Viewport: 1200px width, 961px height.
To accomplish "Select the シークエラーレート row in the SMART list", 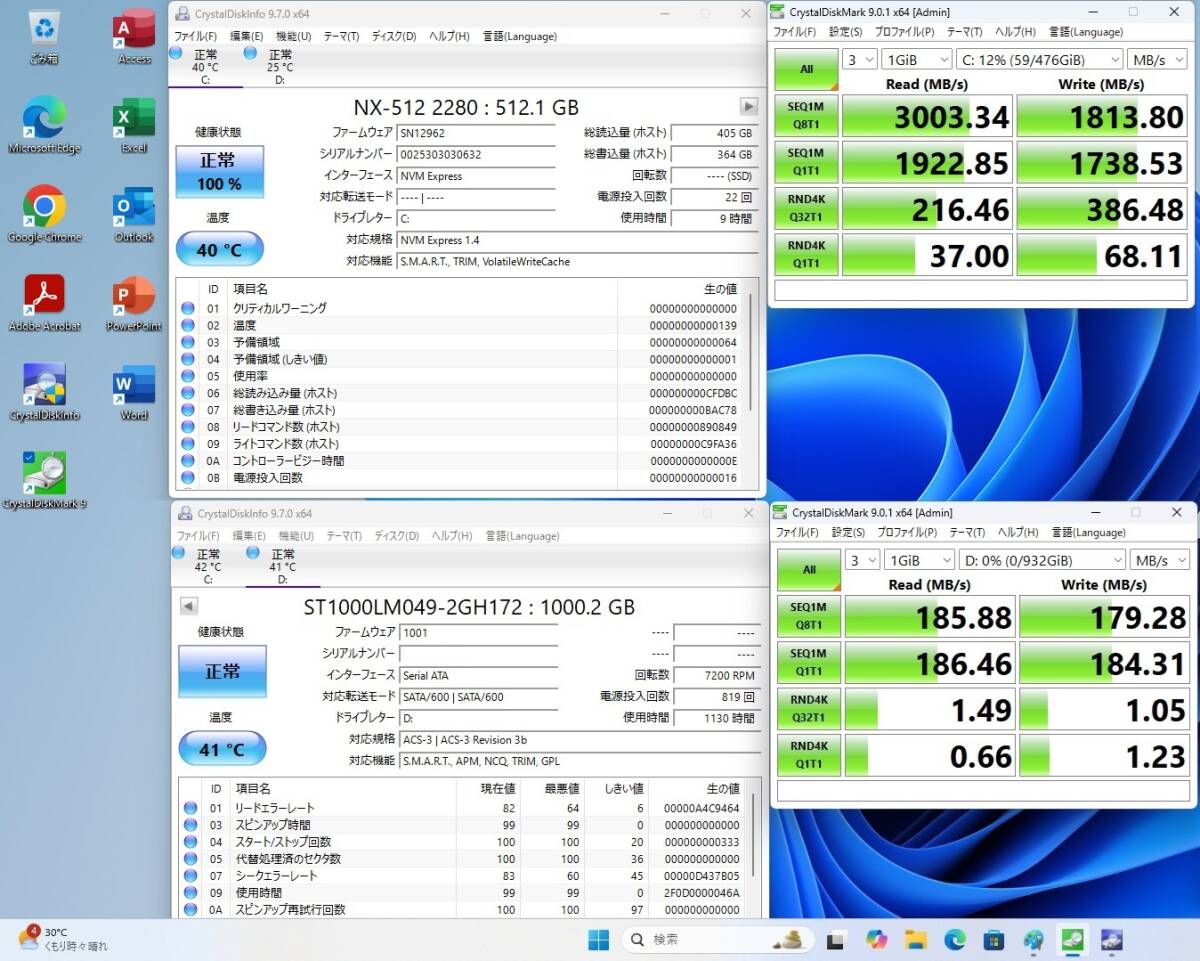I will click(463, 876).
